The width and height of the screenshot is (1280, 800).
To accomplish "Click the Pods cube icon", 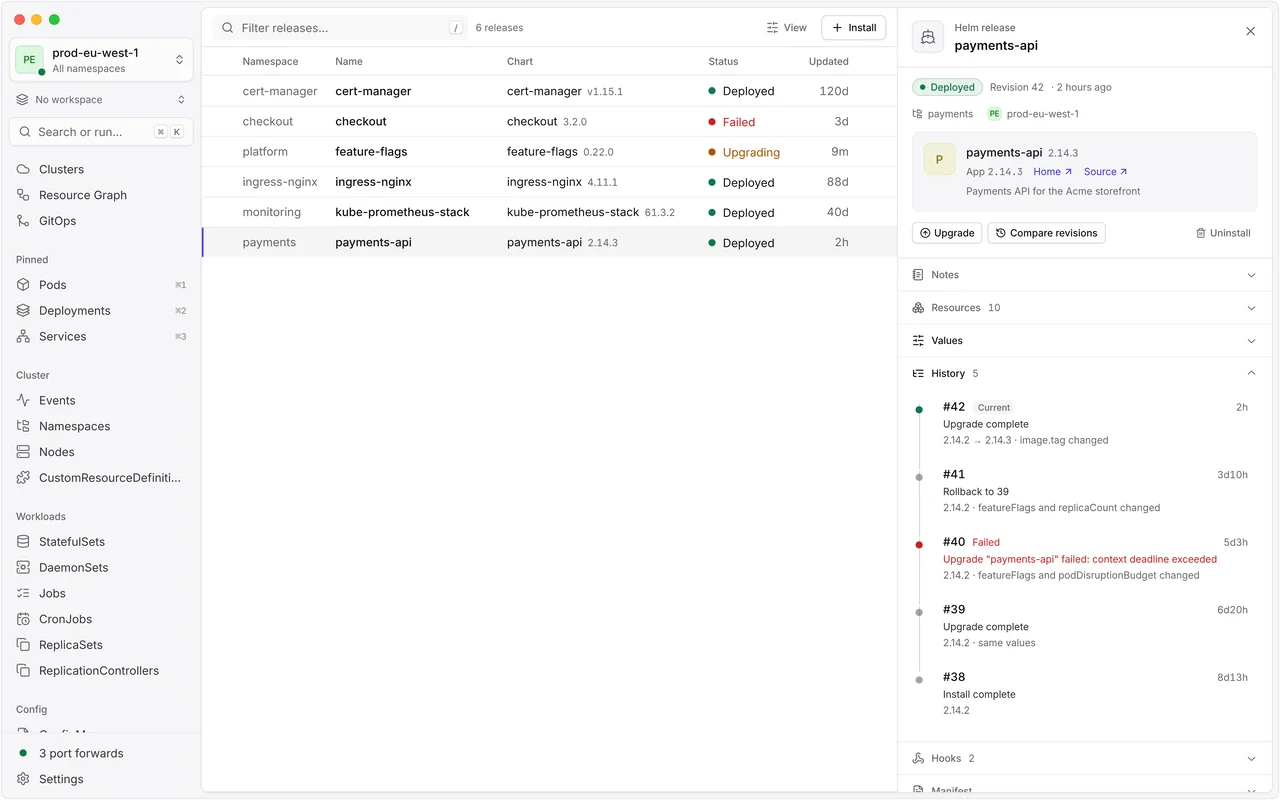I will (x=23, y=285).
